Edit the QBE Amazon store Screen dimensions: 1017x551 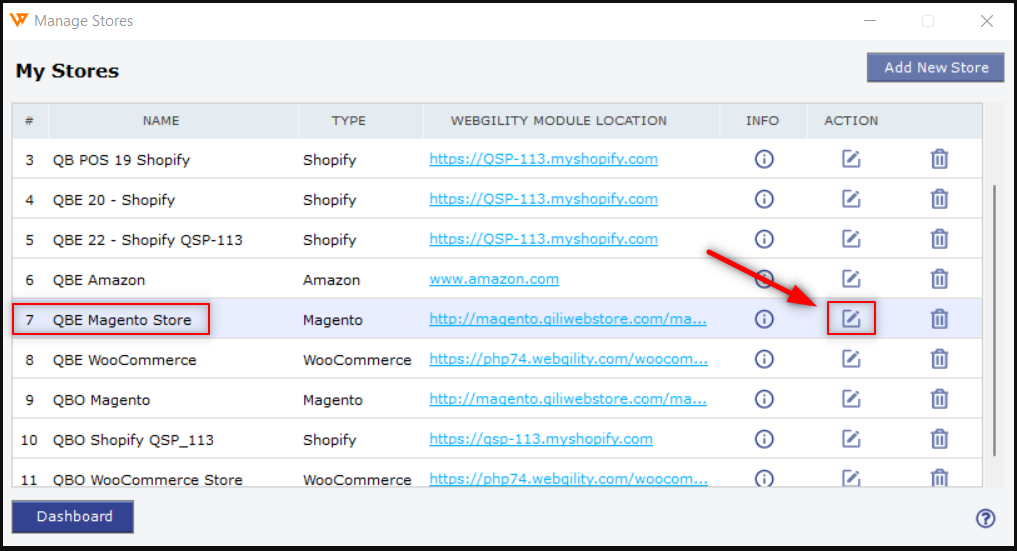(851, 279)
